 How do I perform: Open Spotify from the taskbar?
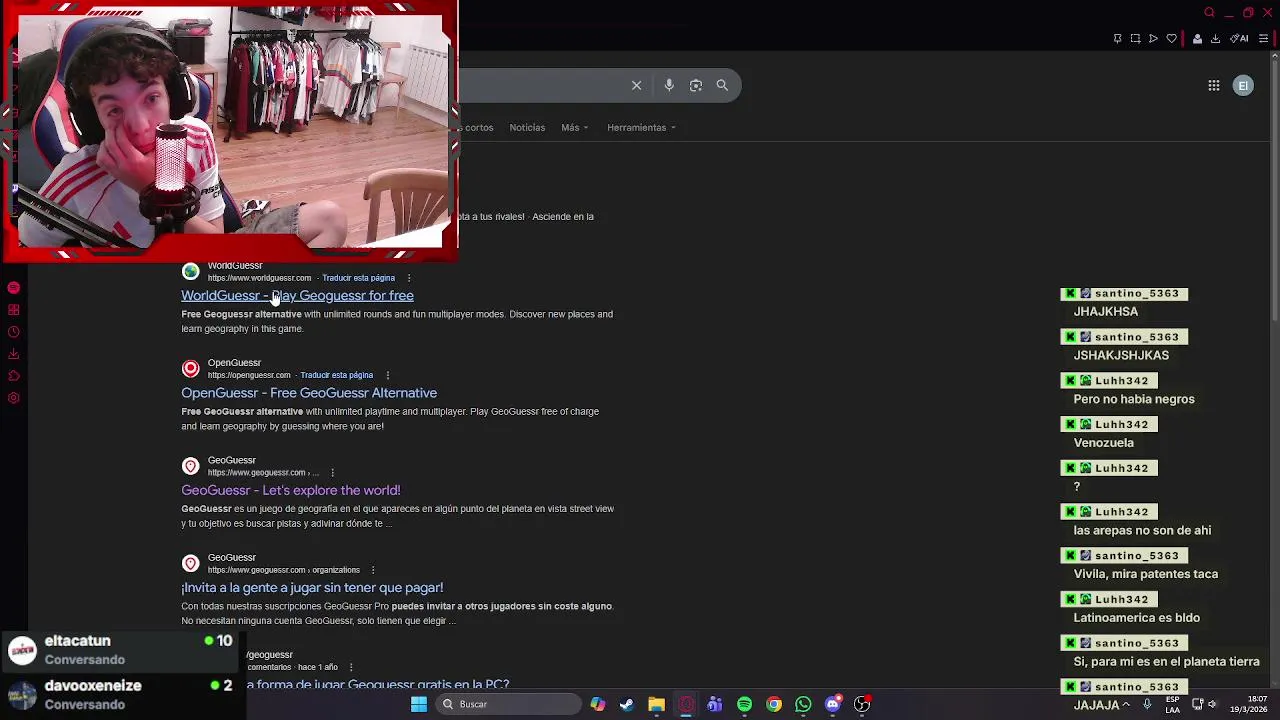(744, 704)
